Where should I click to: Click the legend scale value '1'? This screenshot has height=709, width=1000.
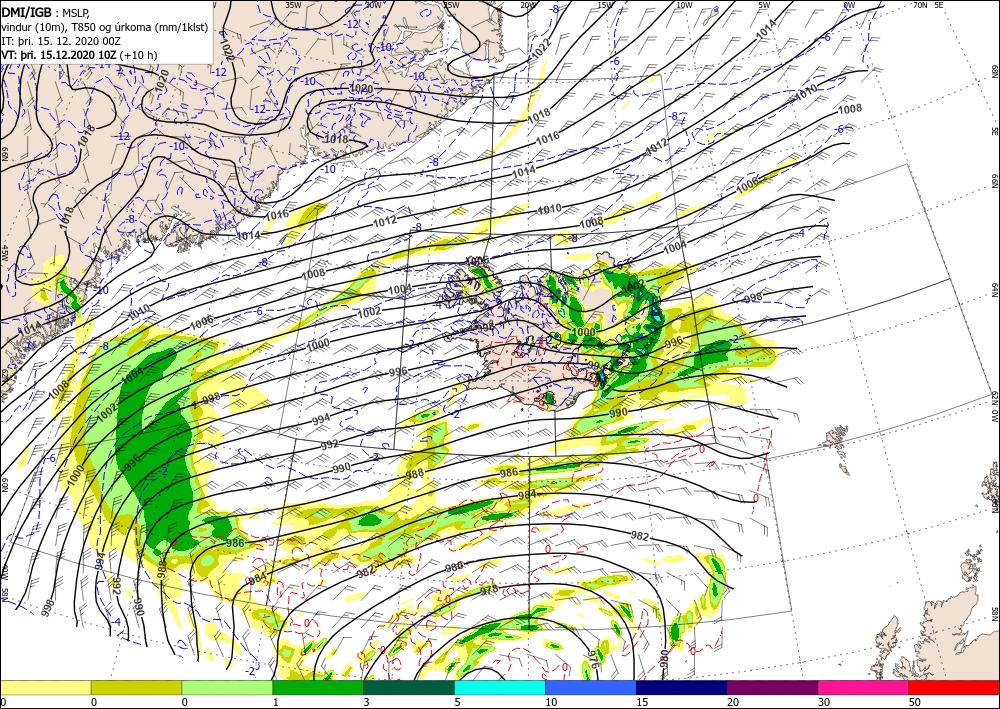click(276, 702)
